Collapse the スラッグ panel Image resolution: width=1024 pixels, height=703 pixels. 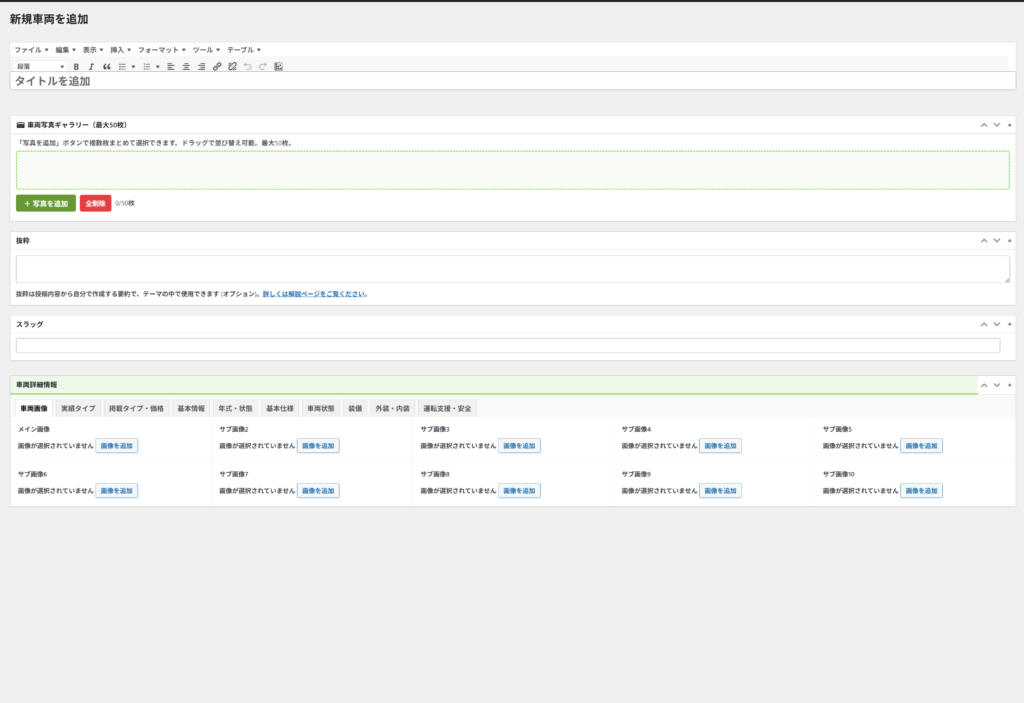click(1010, 324)
